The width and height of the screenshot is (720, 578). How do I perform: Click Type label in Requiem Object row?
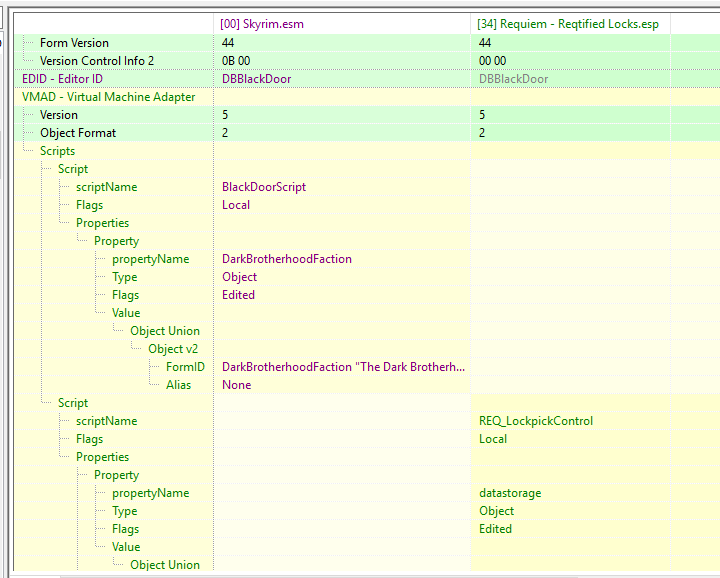click(x=124, y=511)
